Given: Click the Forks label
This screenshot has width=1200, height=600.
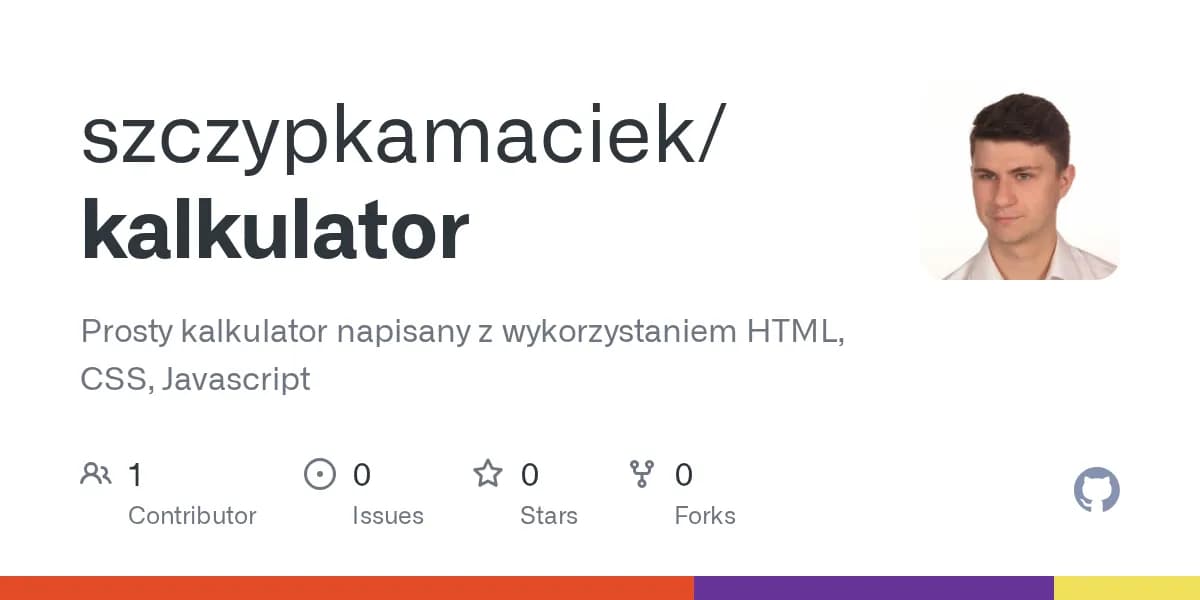Looking at the screenshot, I should point(705,516).
